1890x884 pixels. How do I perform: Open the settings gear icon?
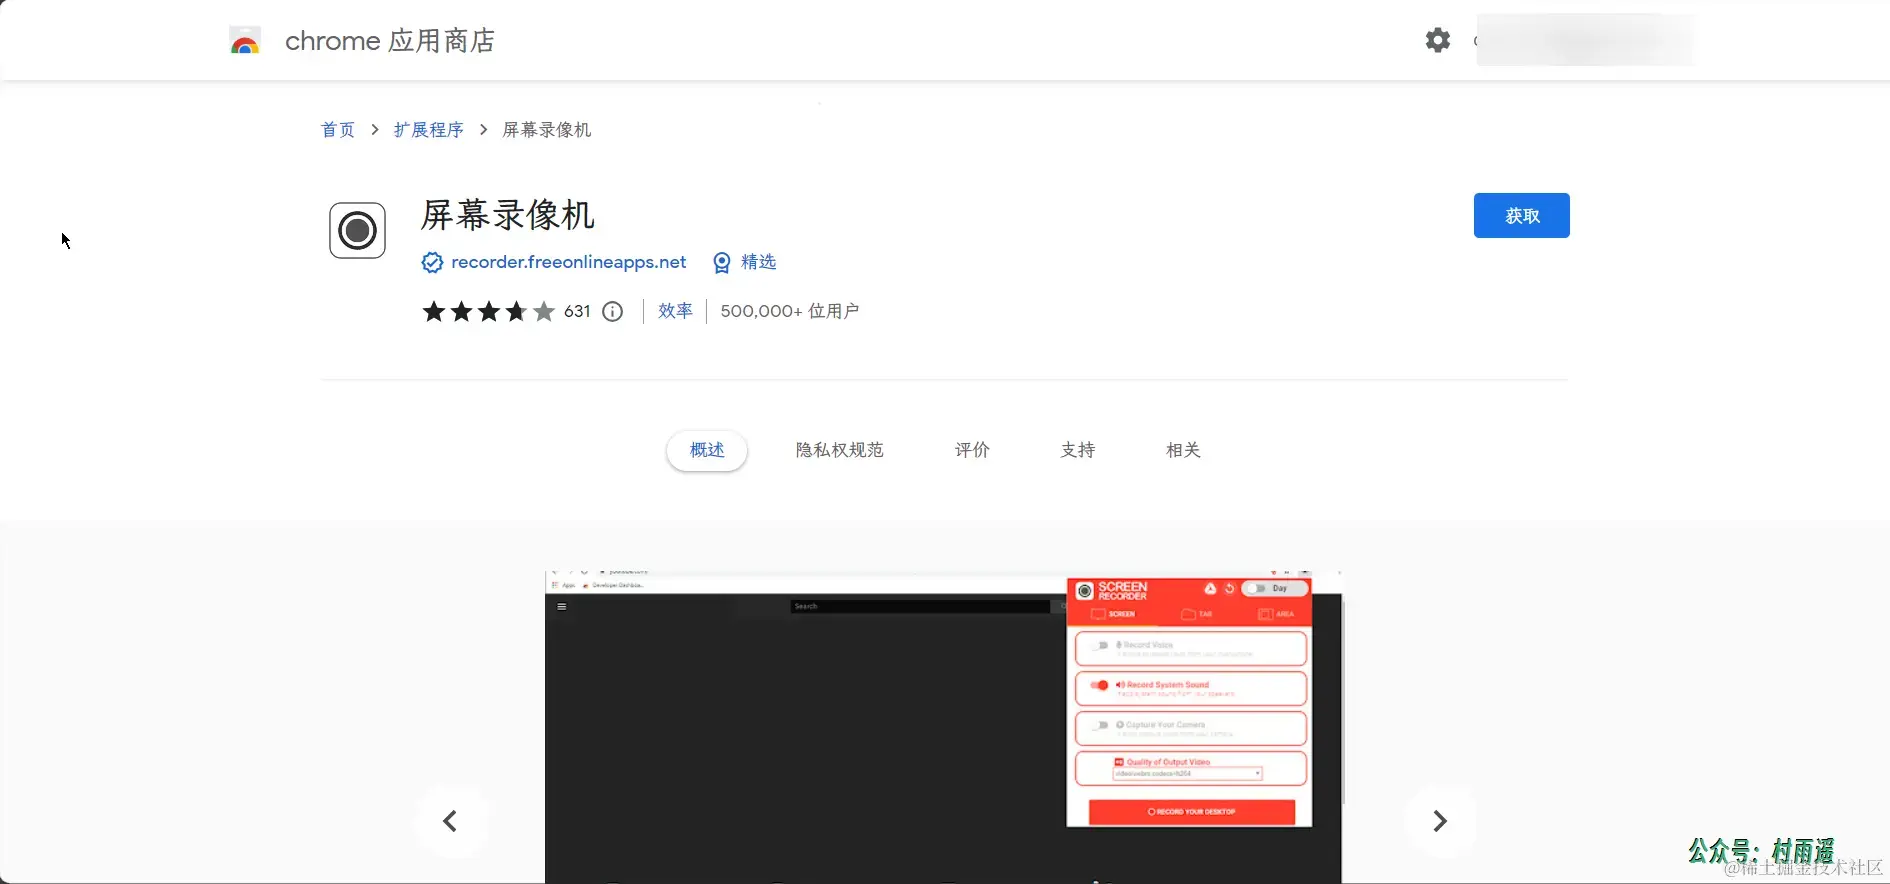point(1437,40)
